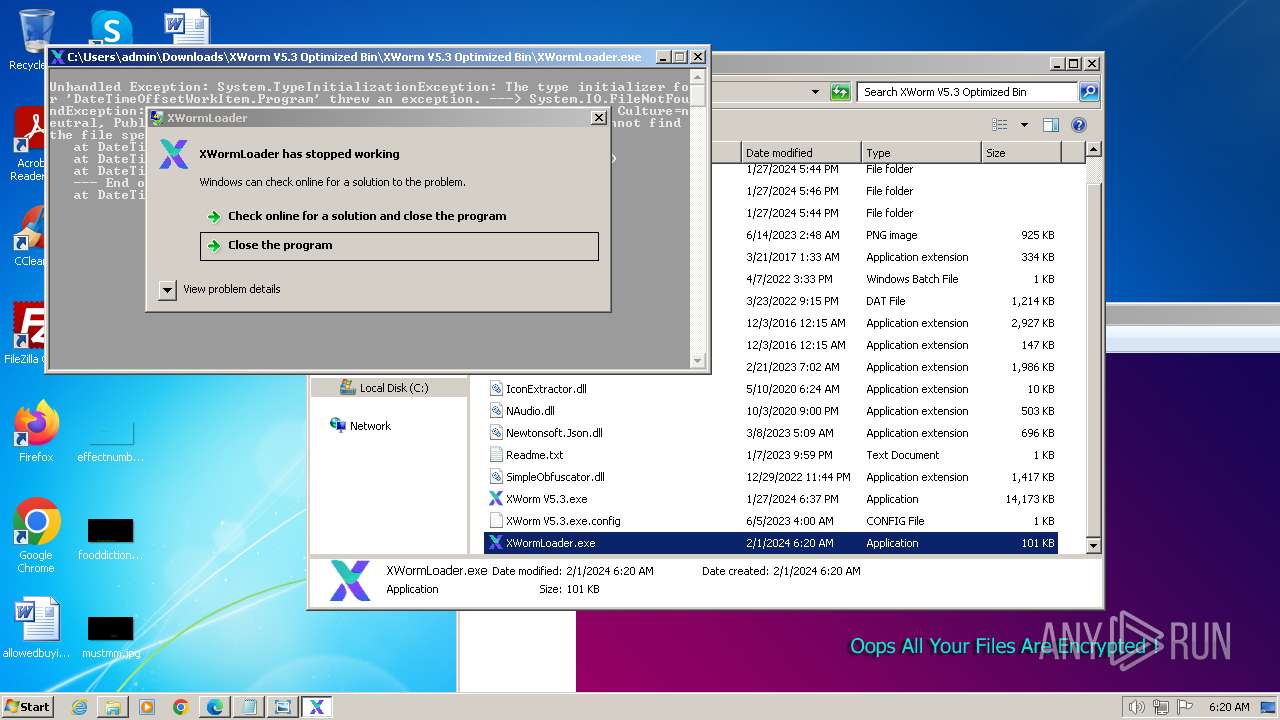
Task: Launch Internet Explorer from the taskbar
Action: 79,707
